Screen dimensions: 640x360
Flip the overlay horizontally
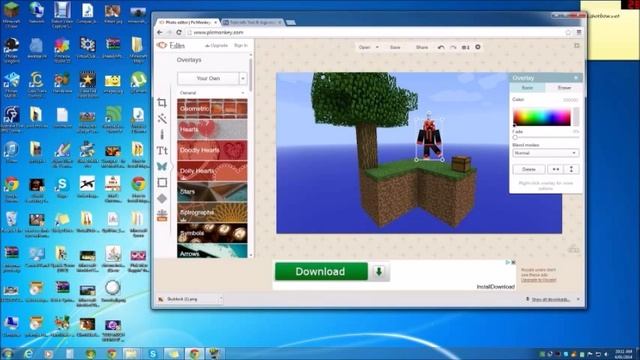(x=556, y=169)
